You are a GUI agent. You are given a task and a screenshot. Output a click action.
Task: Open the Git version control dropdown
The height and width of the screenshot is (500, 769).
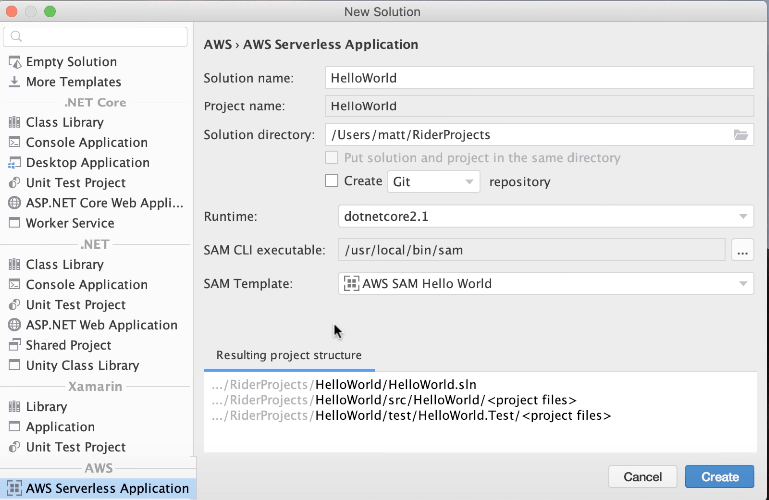pos(432,182)
